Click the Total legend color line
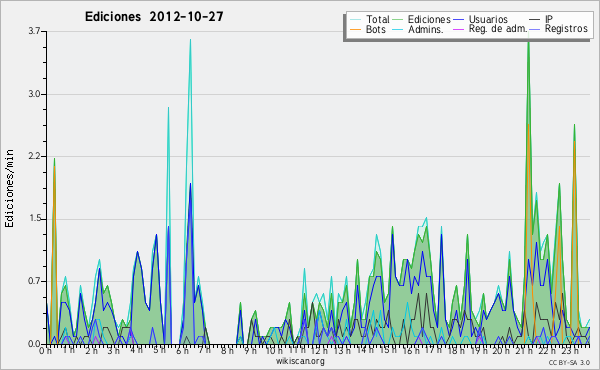The image size is (600, 370). pos(355,20)
